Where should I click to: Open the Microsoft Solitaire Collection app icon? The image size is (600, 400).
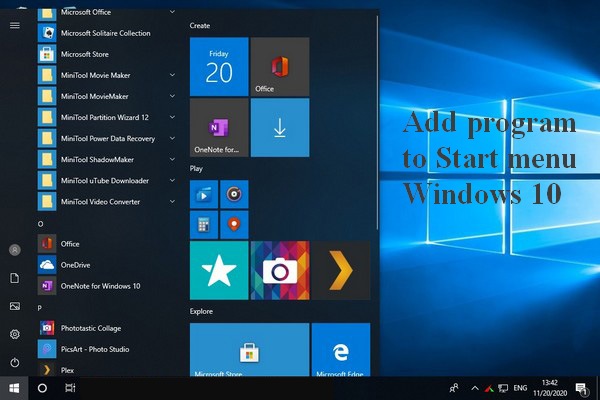click(x=47, y=33)
